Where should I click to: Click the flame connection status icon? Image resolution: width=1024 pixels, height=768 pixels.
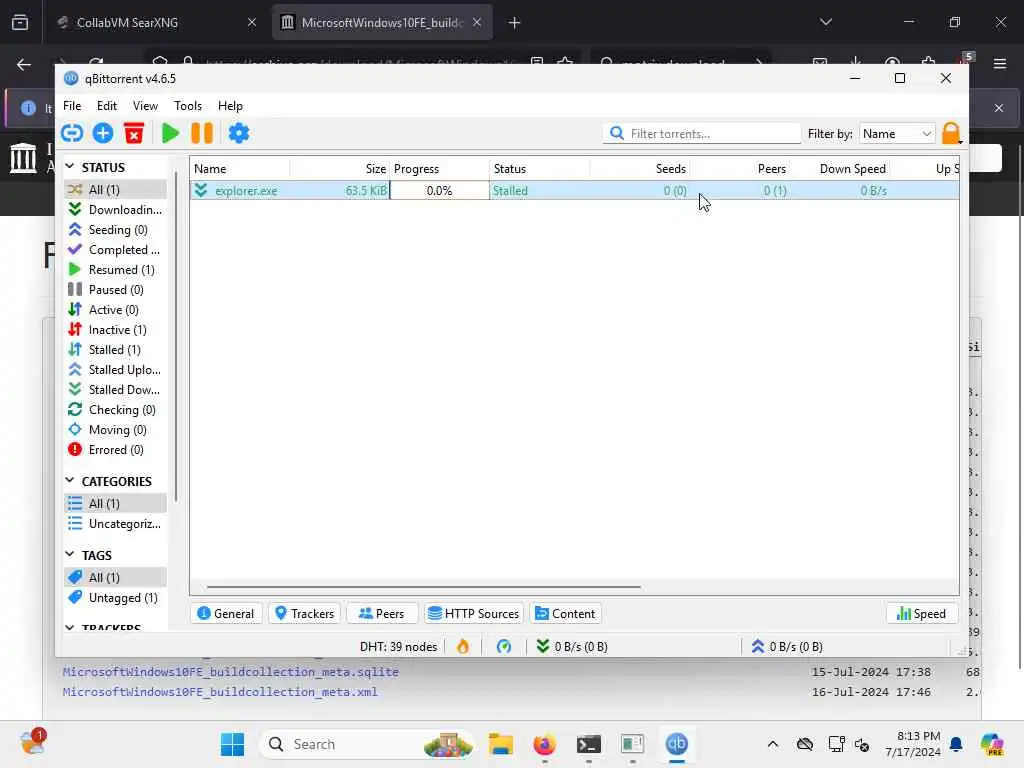point(463,647)
